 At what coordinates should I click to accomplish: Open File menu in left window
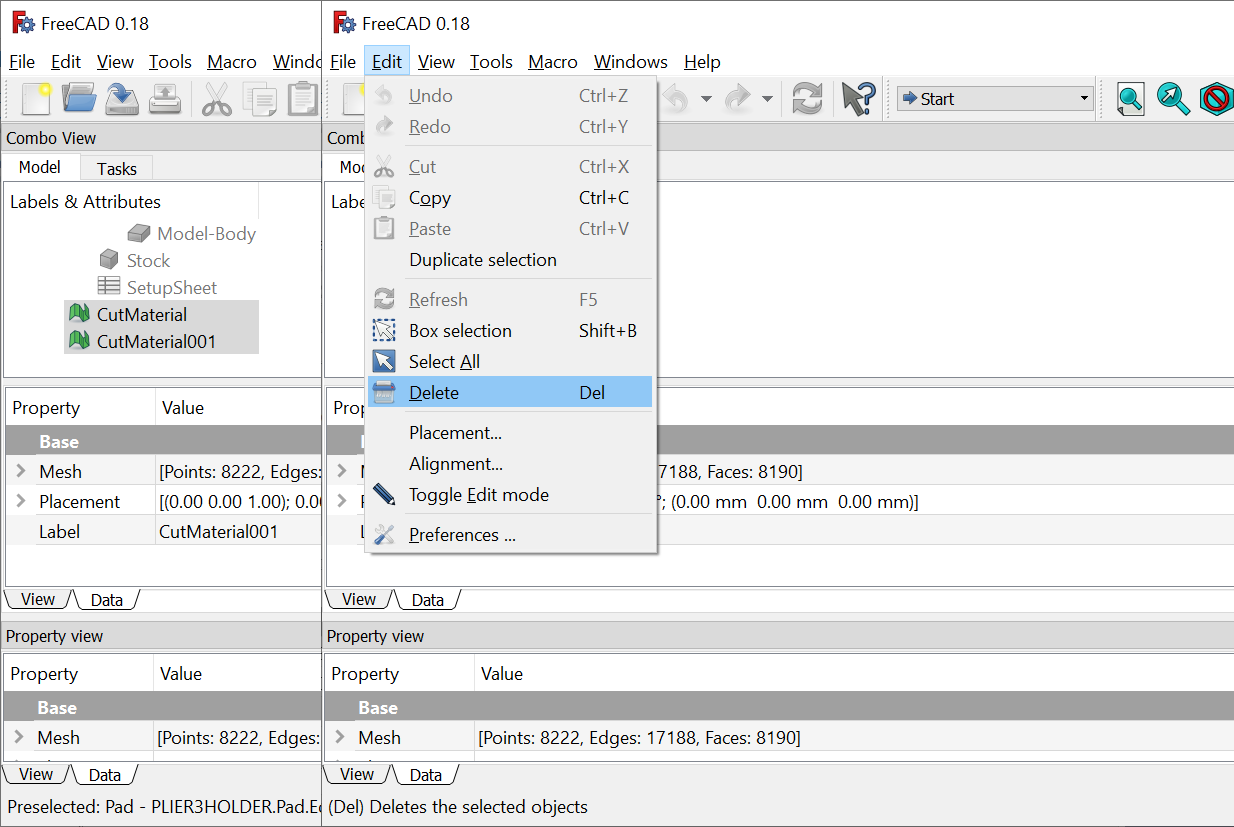point(22,61)
